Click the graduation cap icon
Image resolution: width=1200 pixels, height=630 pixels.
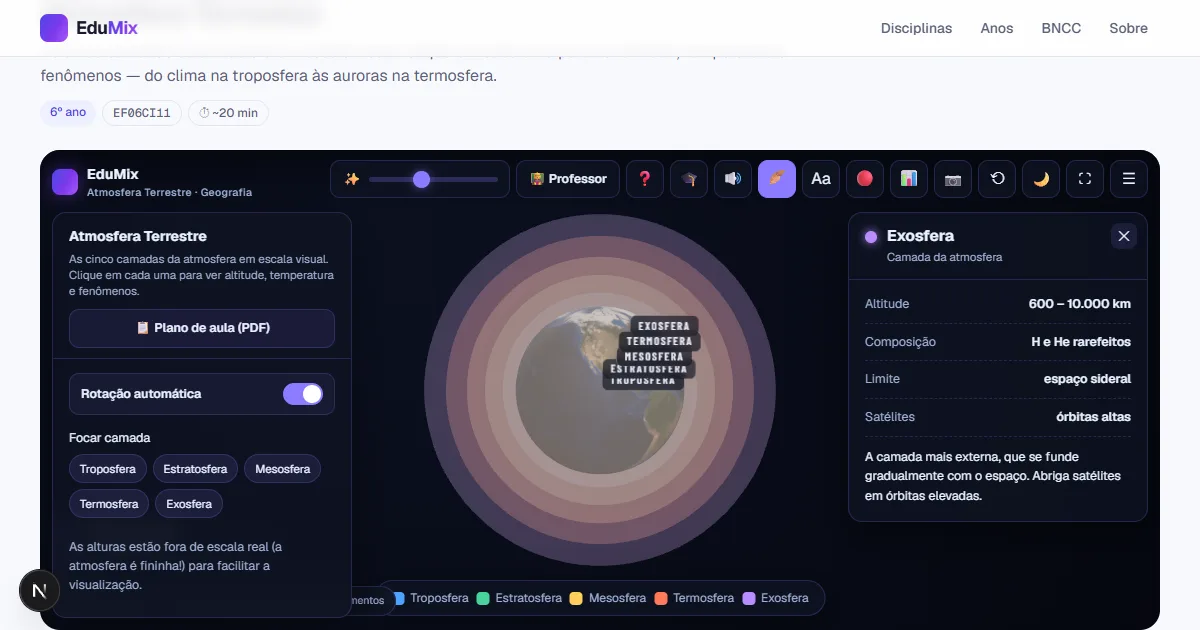click(x=689, y=179)
